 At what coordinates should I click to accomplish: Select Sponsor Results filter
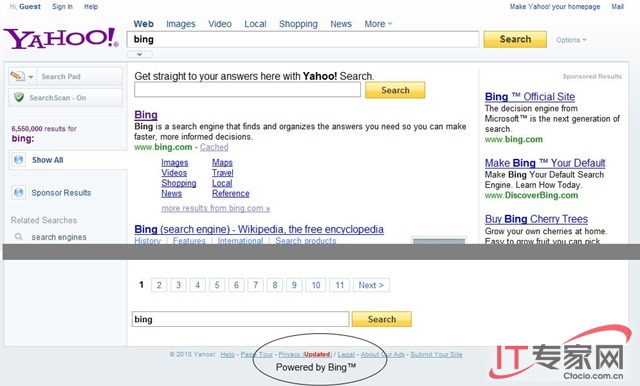click(x=61, y=193)
